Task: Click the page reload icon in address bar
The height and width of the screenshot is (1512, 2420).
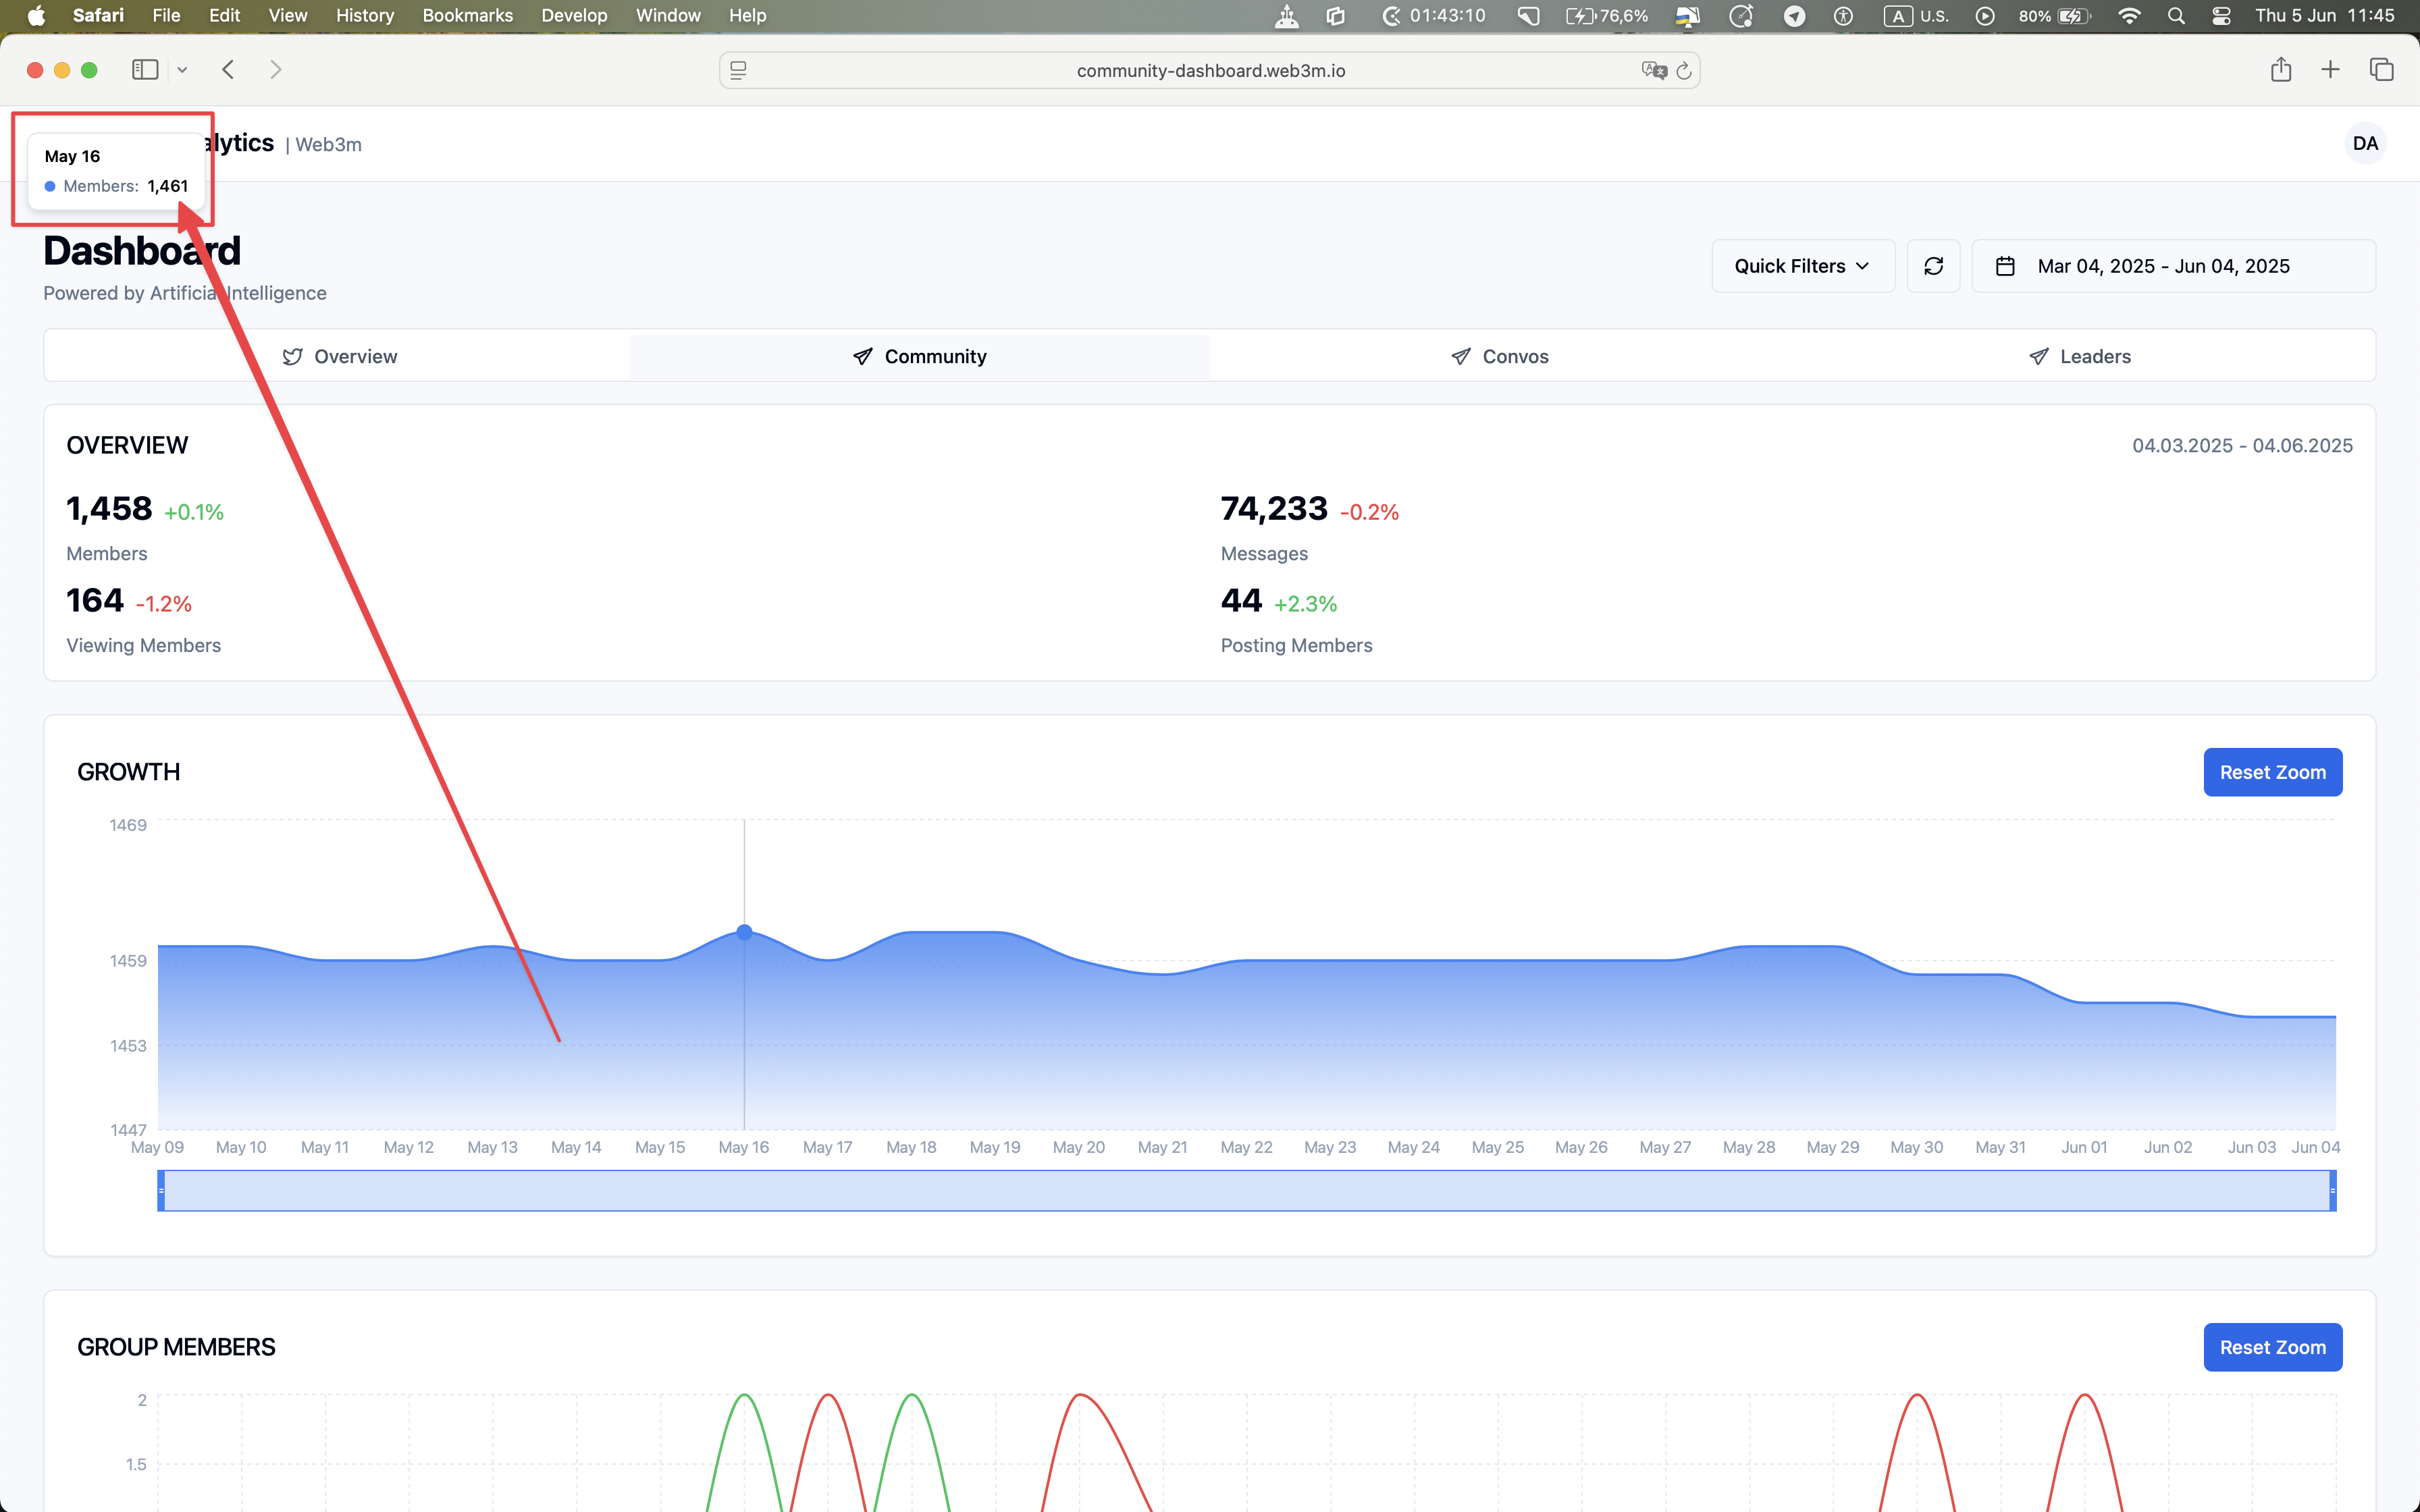Action: [x=1684, y=71]
